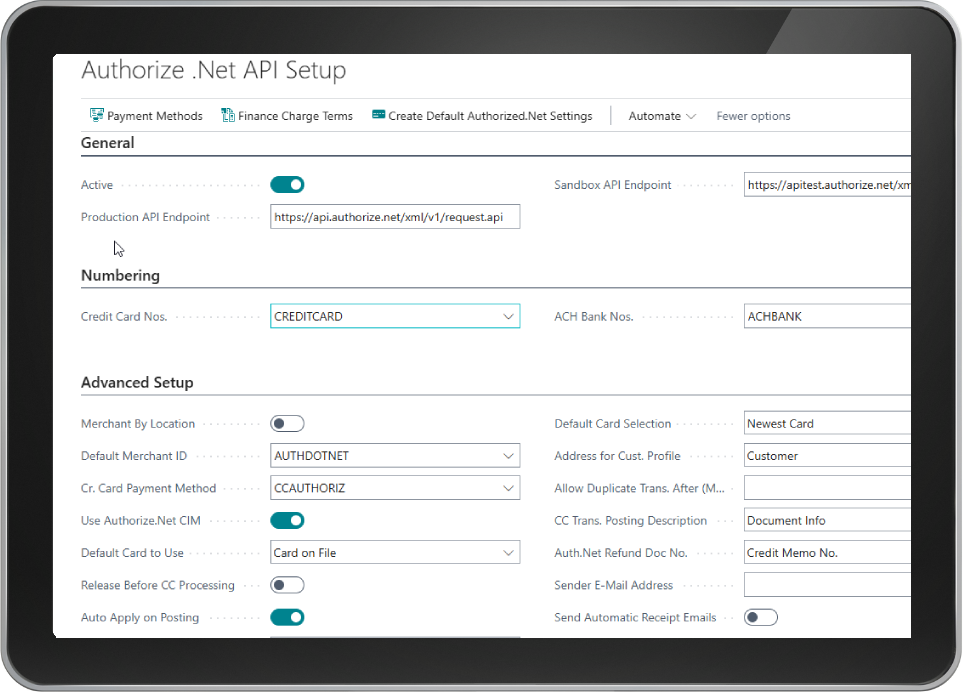Expand the Credit Card Nos. dropdown arrow
Viewport: 963px width, 692px height.
click(x=509, y=316)
